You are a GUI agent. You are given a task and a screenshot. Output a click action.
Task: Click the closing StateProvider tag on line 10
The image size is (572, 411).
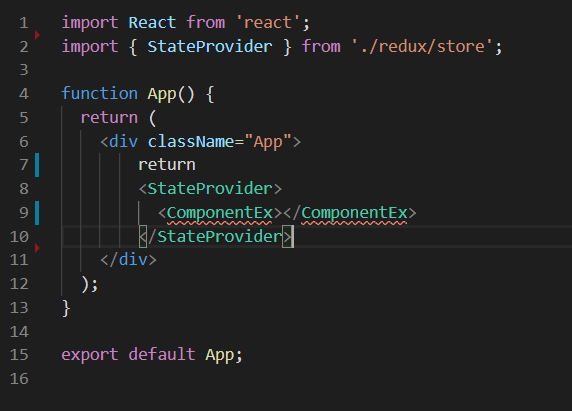tap(215, 237)
